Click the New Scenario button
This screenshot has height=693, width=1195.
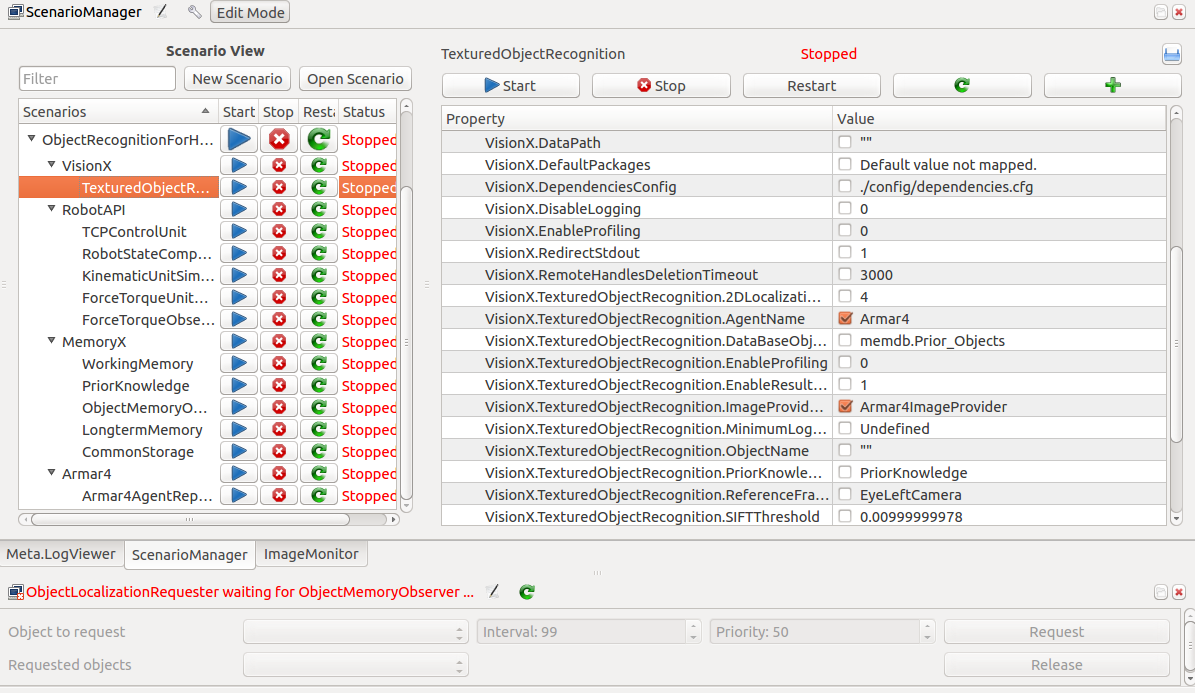237,79
